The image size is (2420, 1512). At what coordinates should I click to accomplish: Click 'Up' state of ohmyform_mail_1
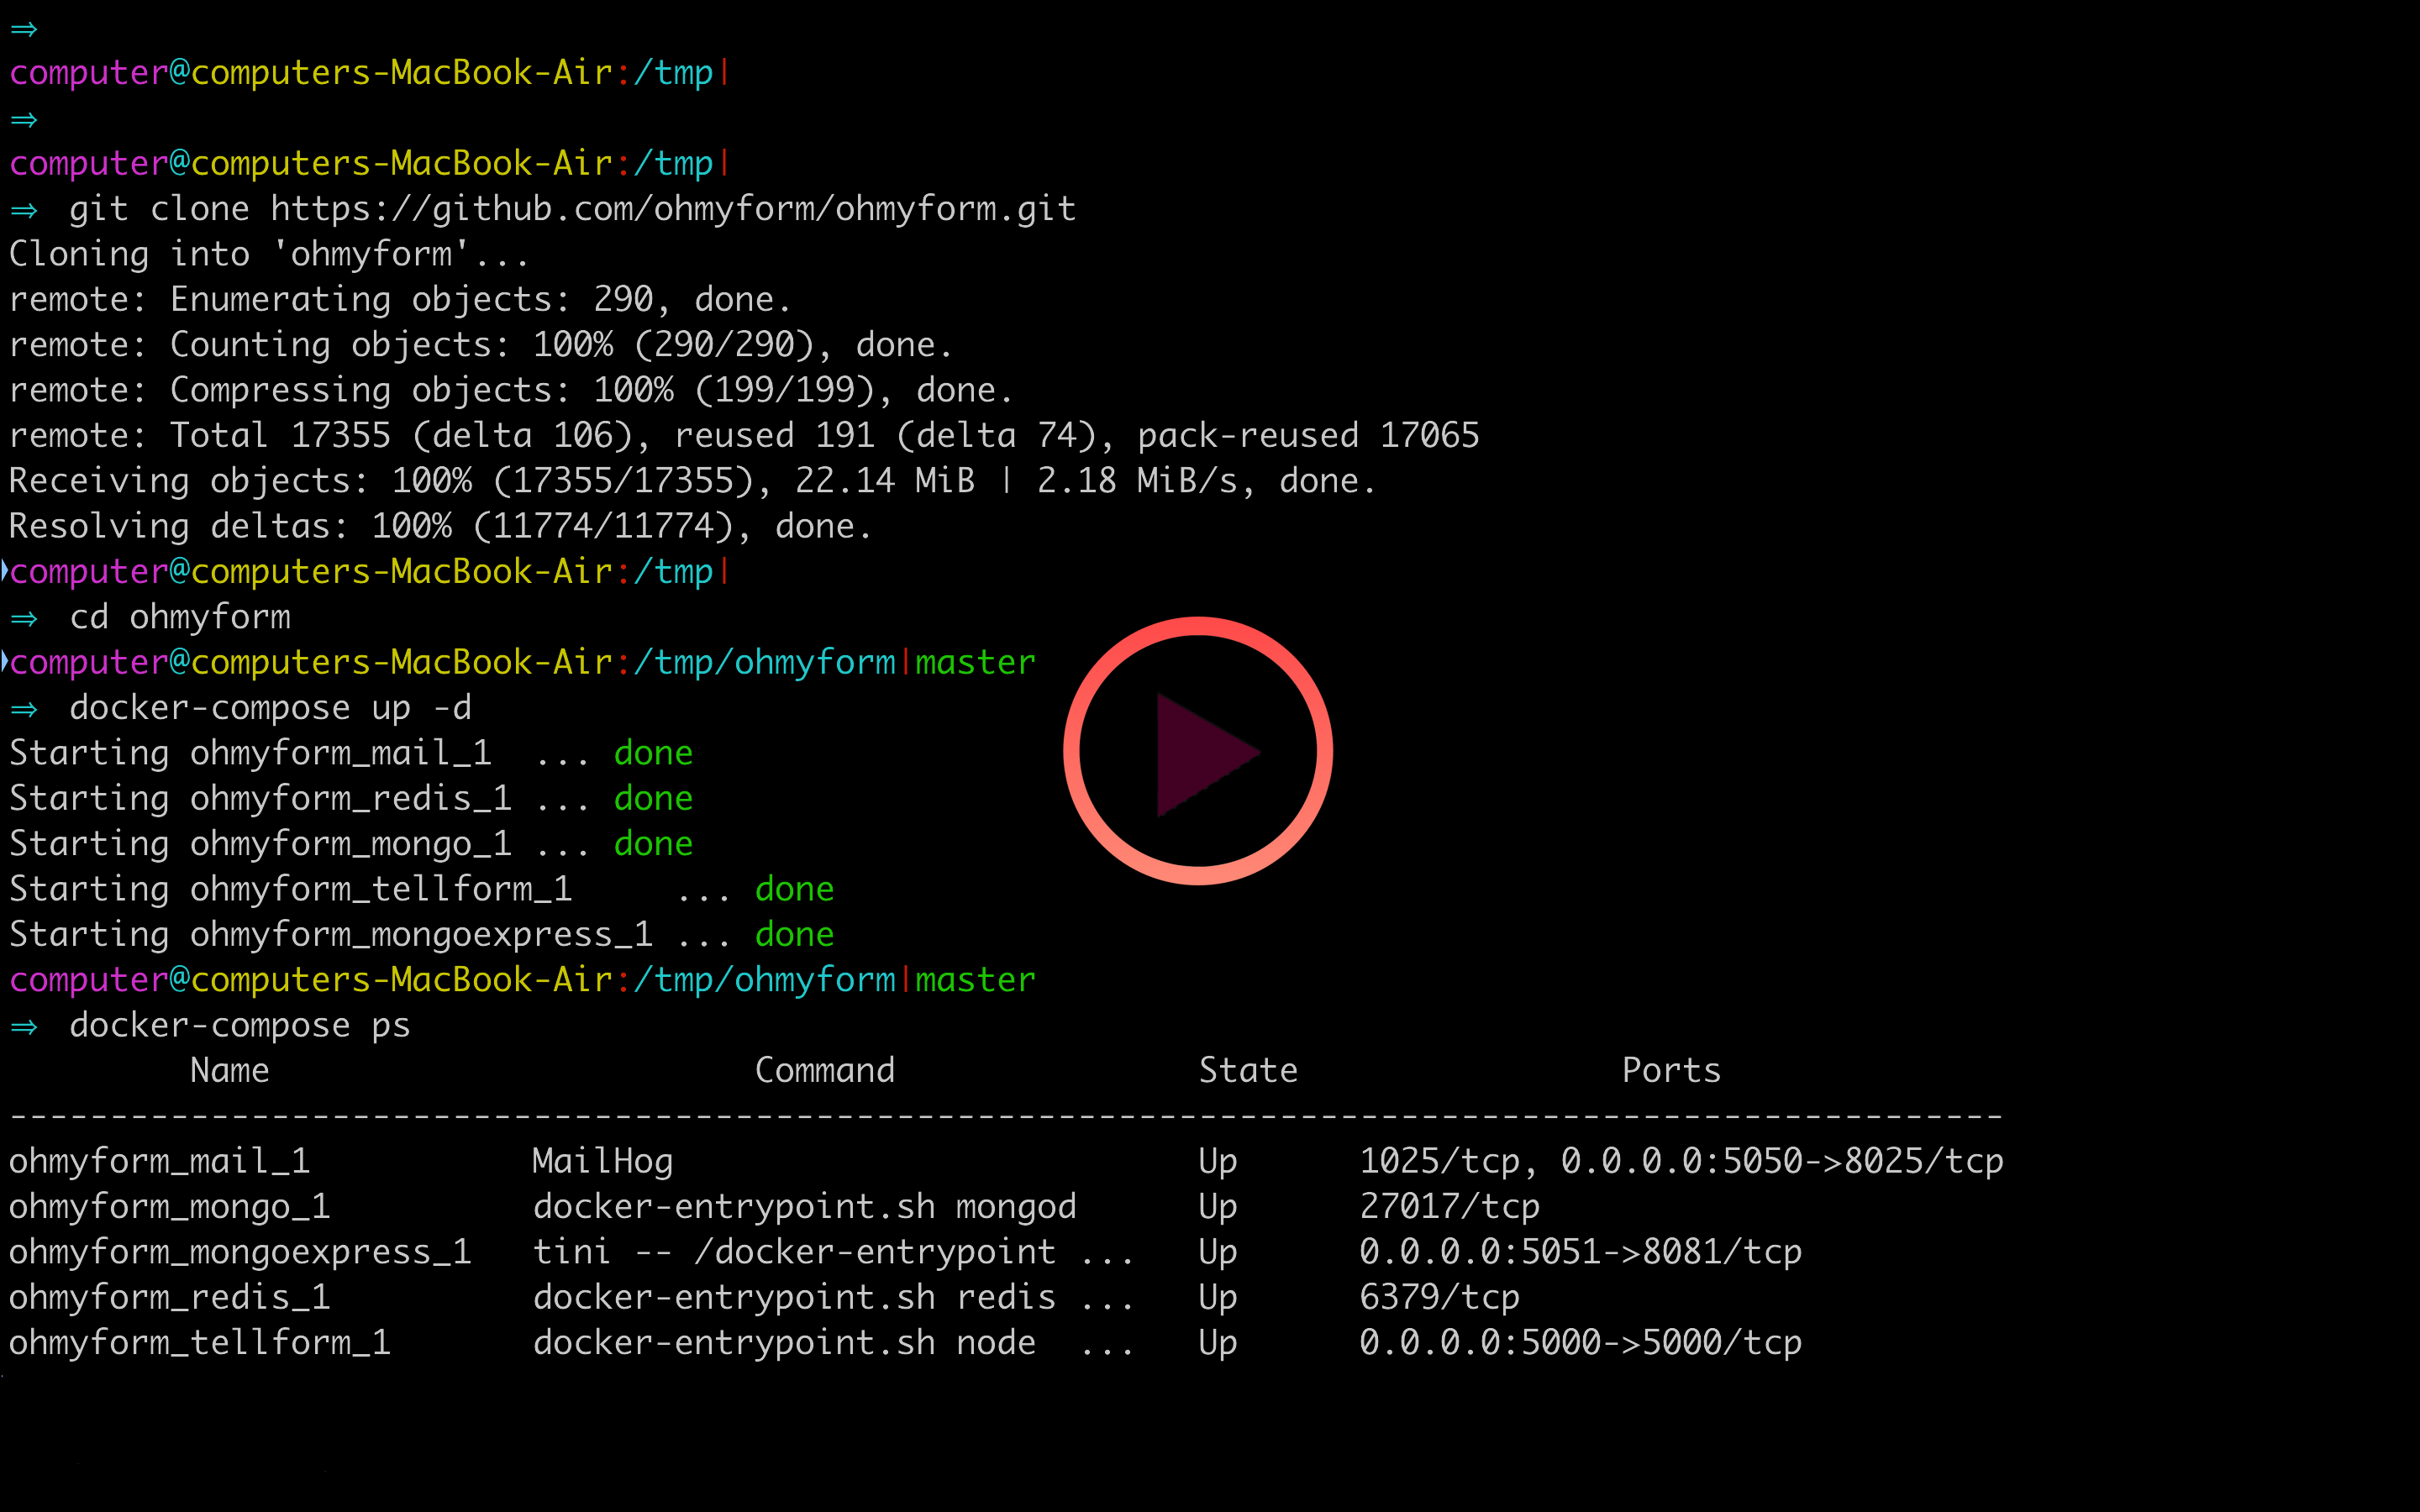(x=1218, y=1162)
